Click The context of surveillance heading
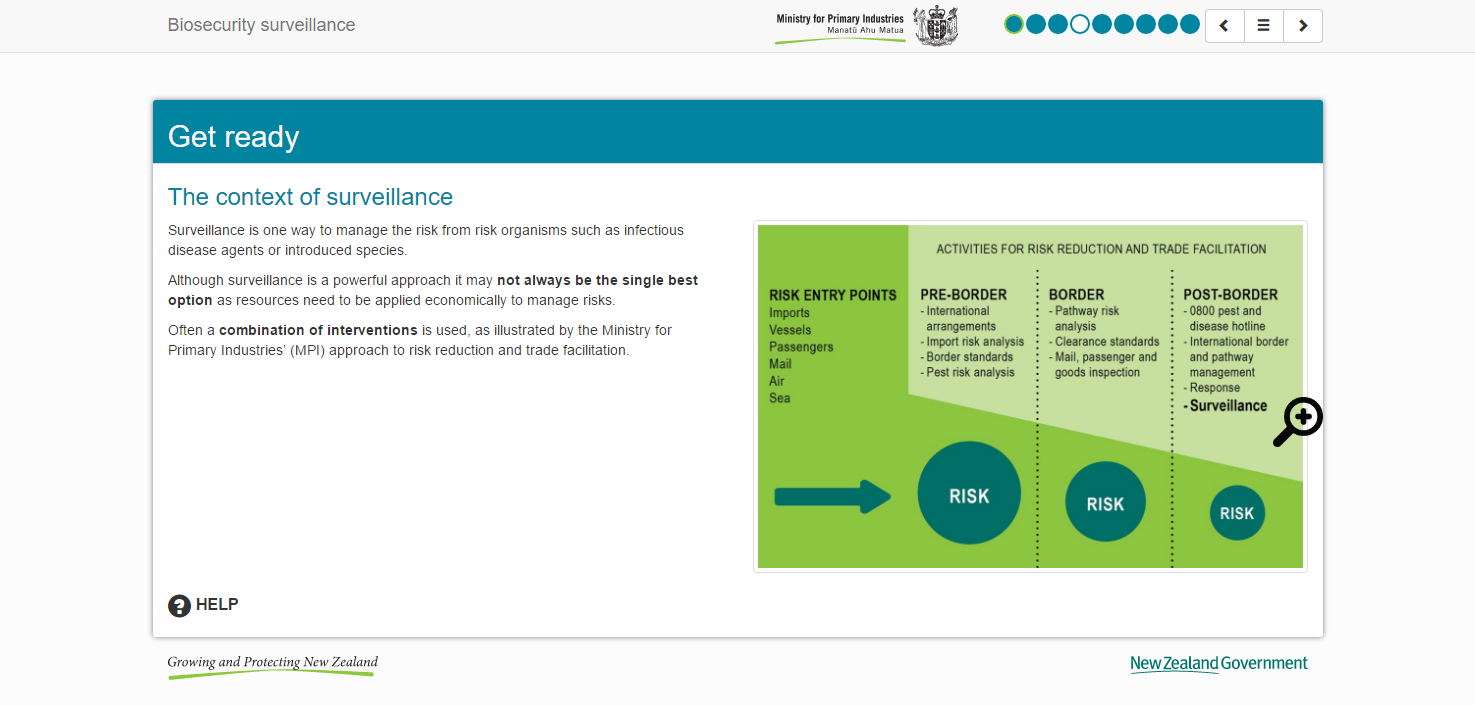Screen dimensions: 1475x705 tap(310, 197)
